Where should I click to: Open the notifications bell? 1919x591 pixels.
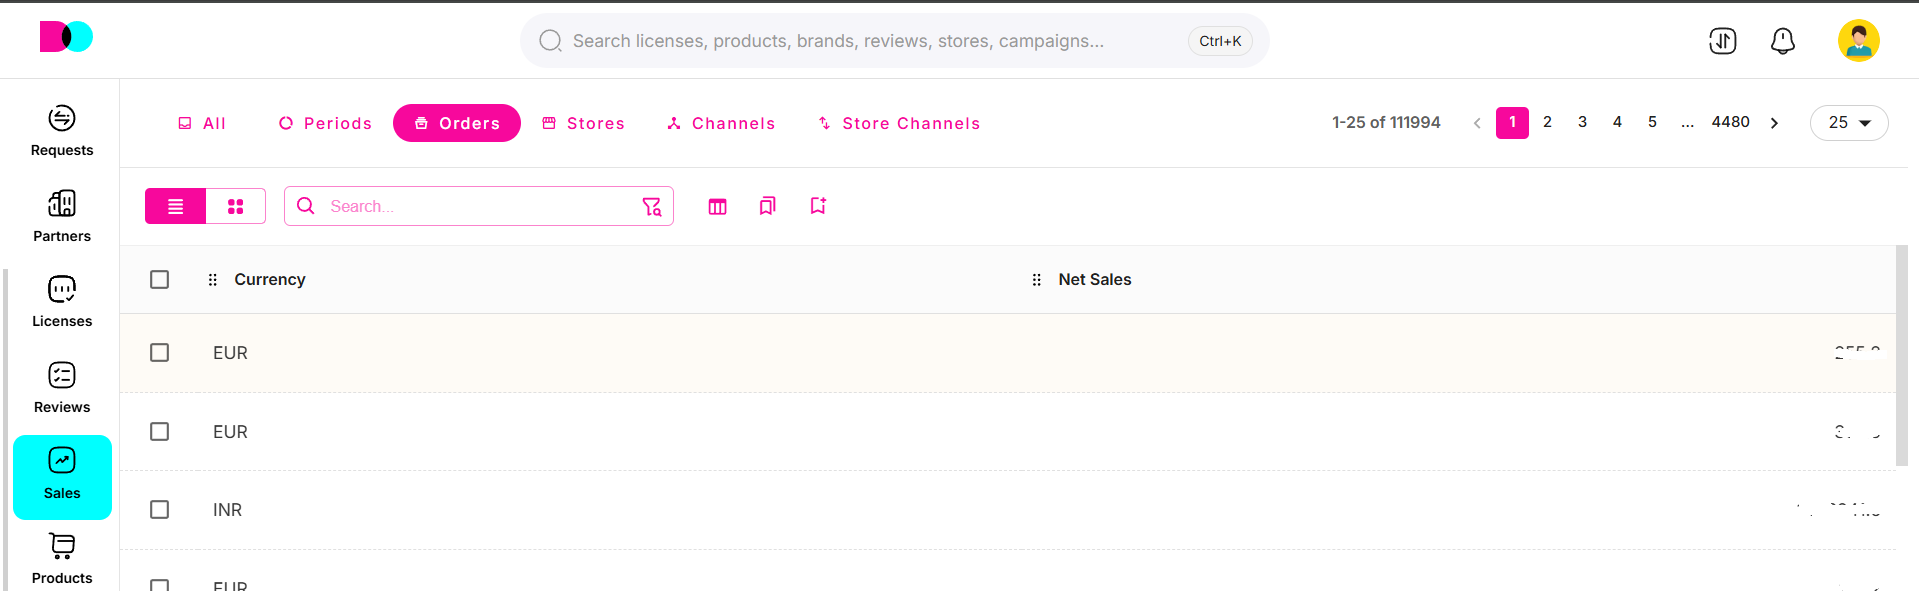click(x=1783, y=41)
